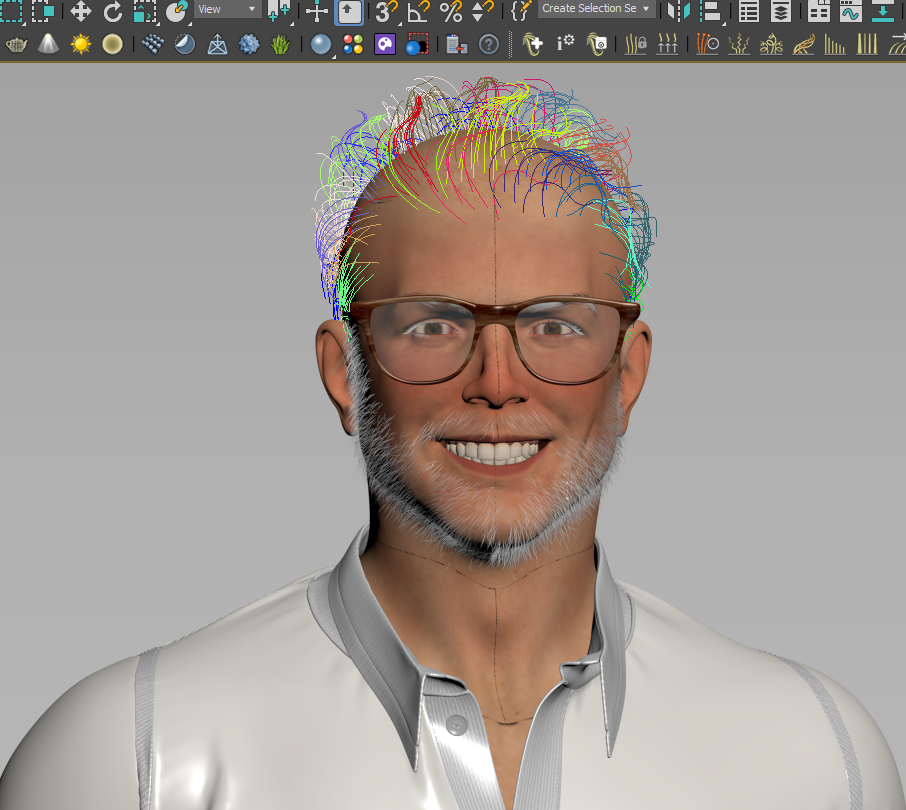Open the View coordinate system dropdown
This screenshot has height=810, width=906.
(227, 9)
